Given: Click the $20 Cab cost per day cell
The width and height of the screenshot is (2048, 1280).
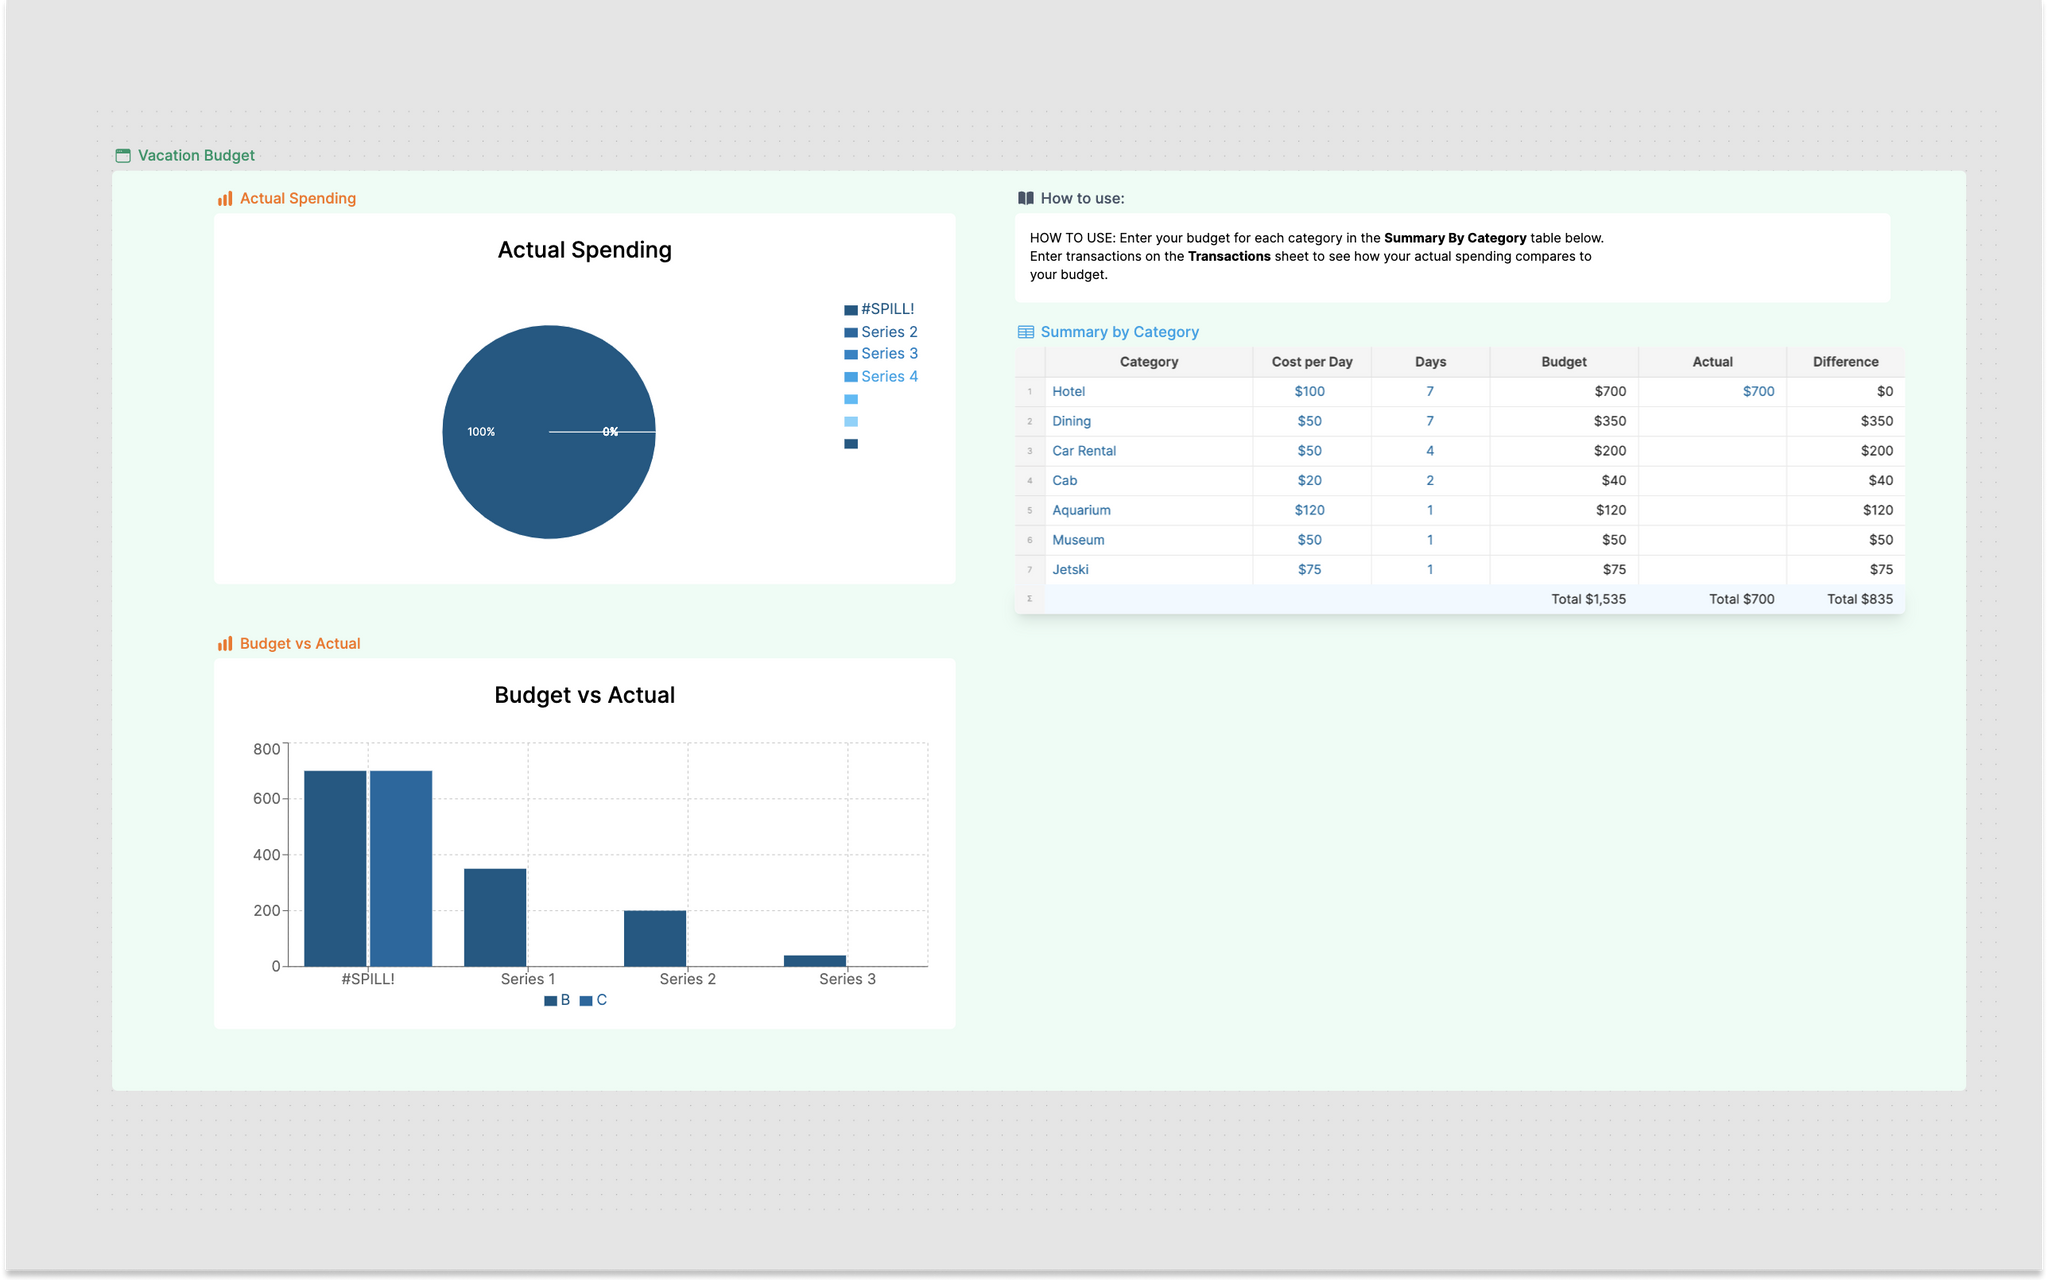Looking at the screenshot, I should tap(1311, 481).
